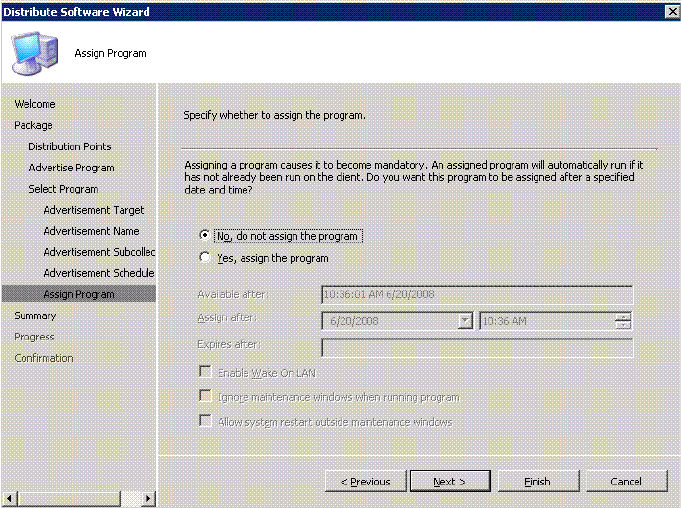Viewport: 681px width, 508px height.
Task: Enable Wake On LAN checkbox
Action: [205, 372]
